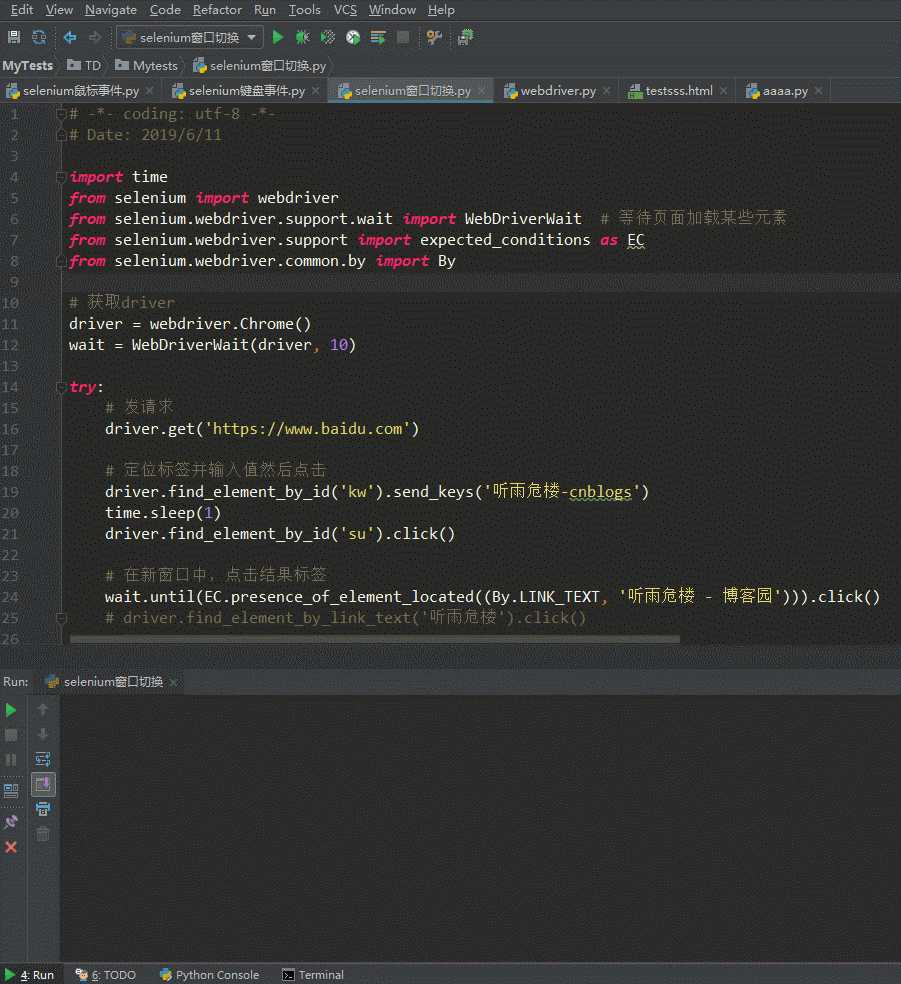Close the selenium键盘事件.py tab
The height and width of the screenshot is (984, 901).
[x=316, y=91]
